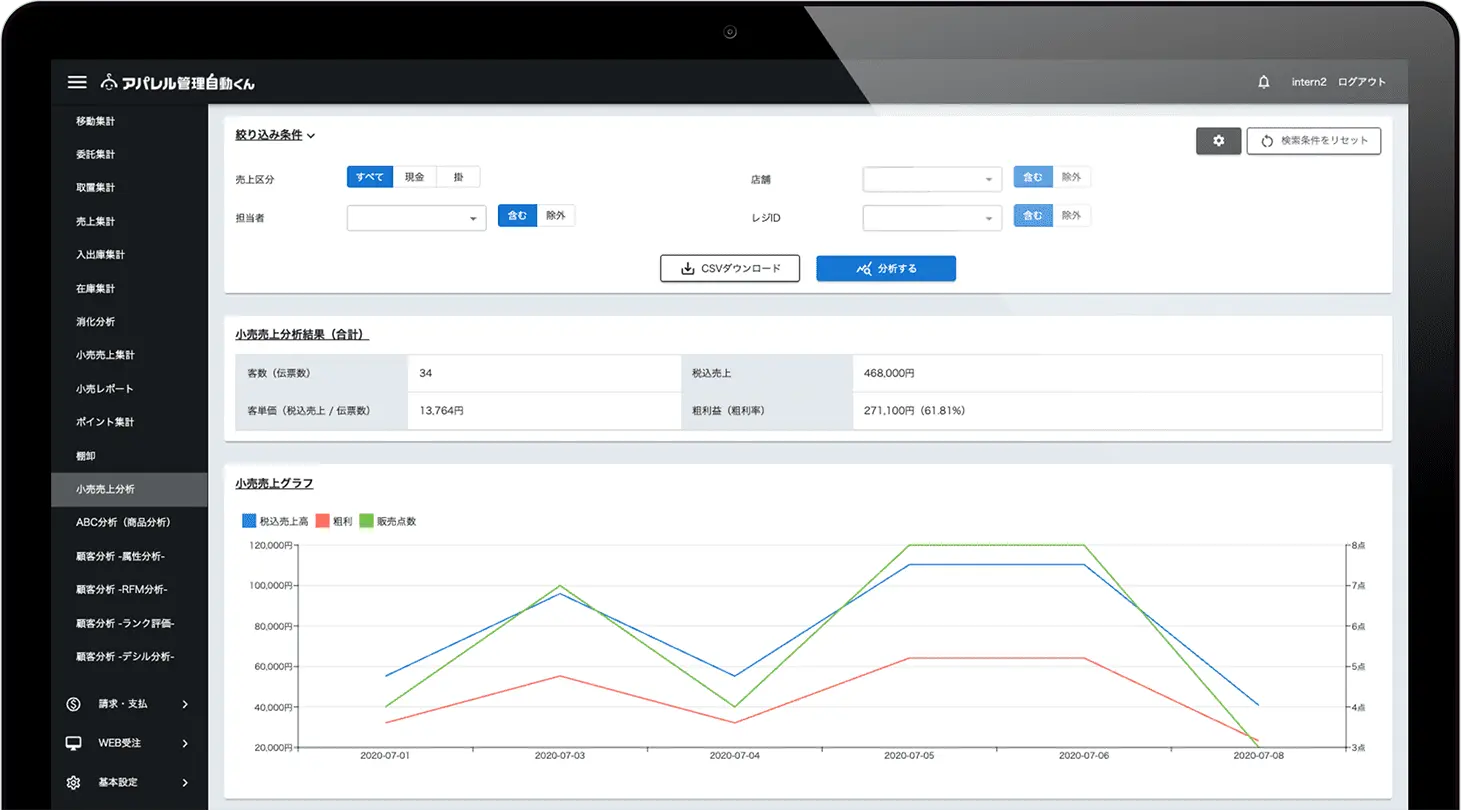
Task: Open ABC分析（商品分析） from the sidebar
Action: pyautogui.click(x=123, y=522)
